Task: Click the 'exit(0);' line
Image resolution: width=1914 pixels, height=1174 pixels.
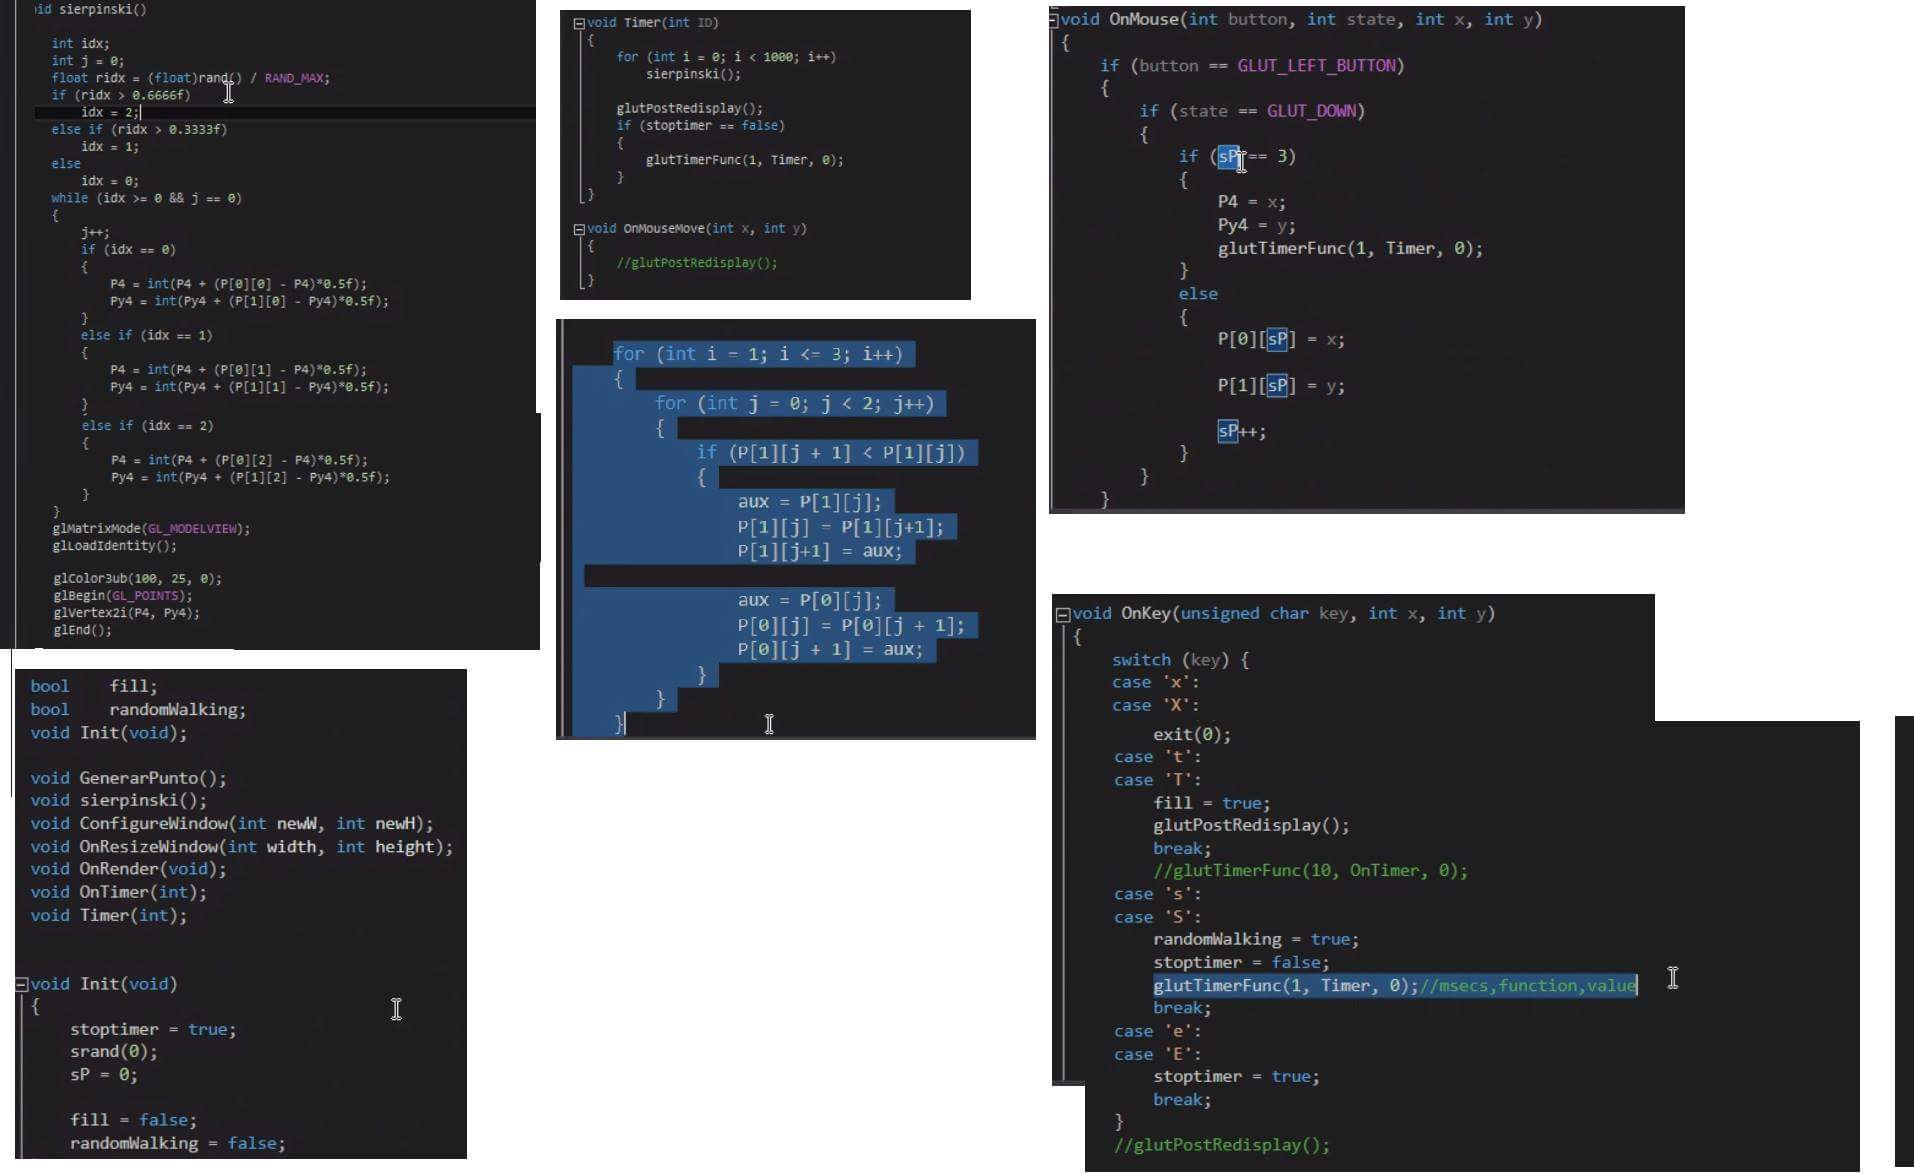Action: tap(1192, 735)
